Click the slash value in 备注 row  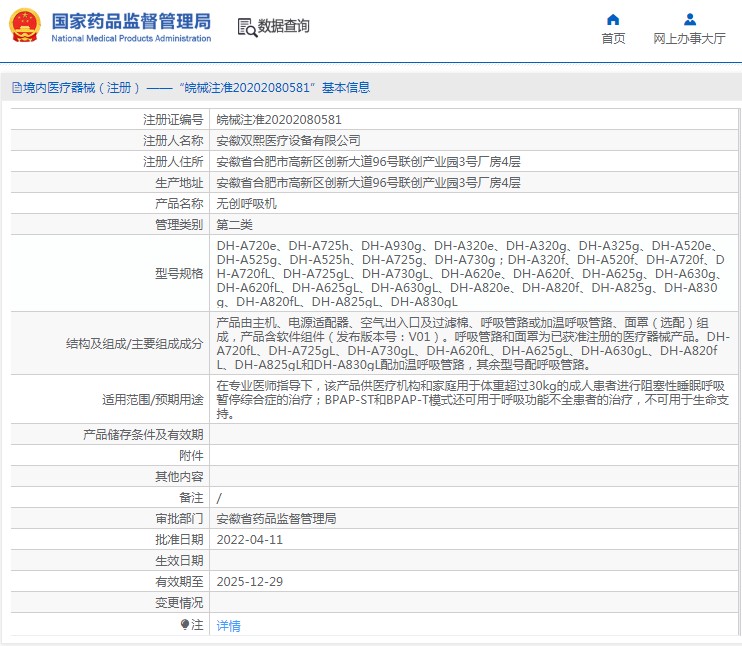(x=219, y=498)
